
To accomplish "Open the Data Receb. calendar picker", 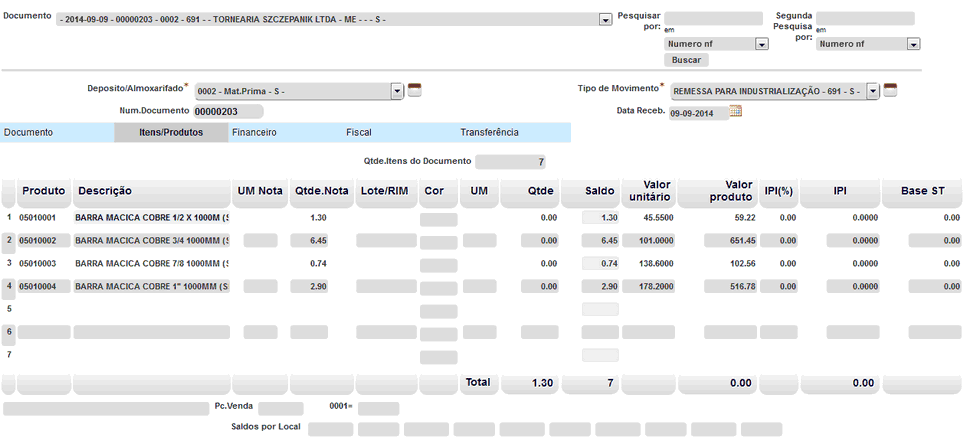I will (x=736, y=111).
